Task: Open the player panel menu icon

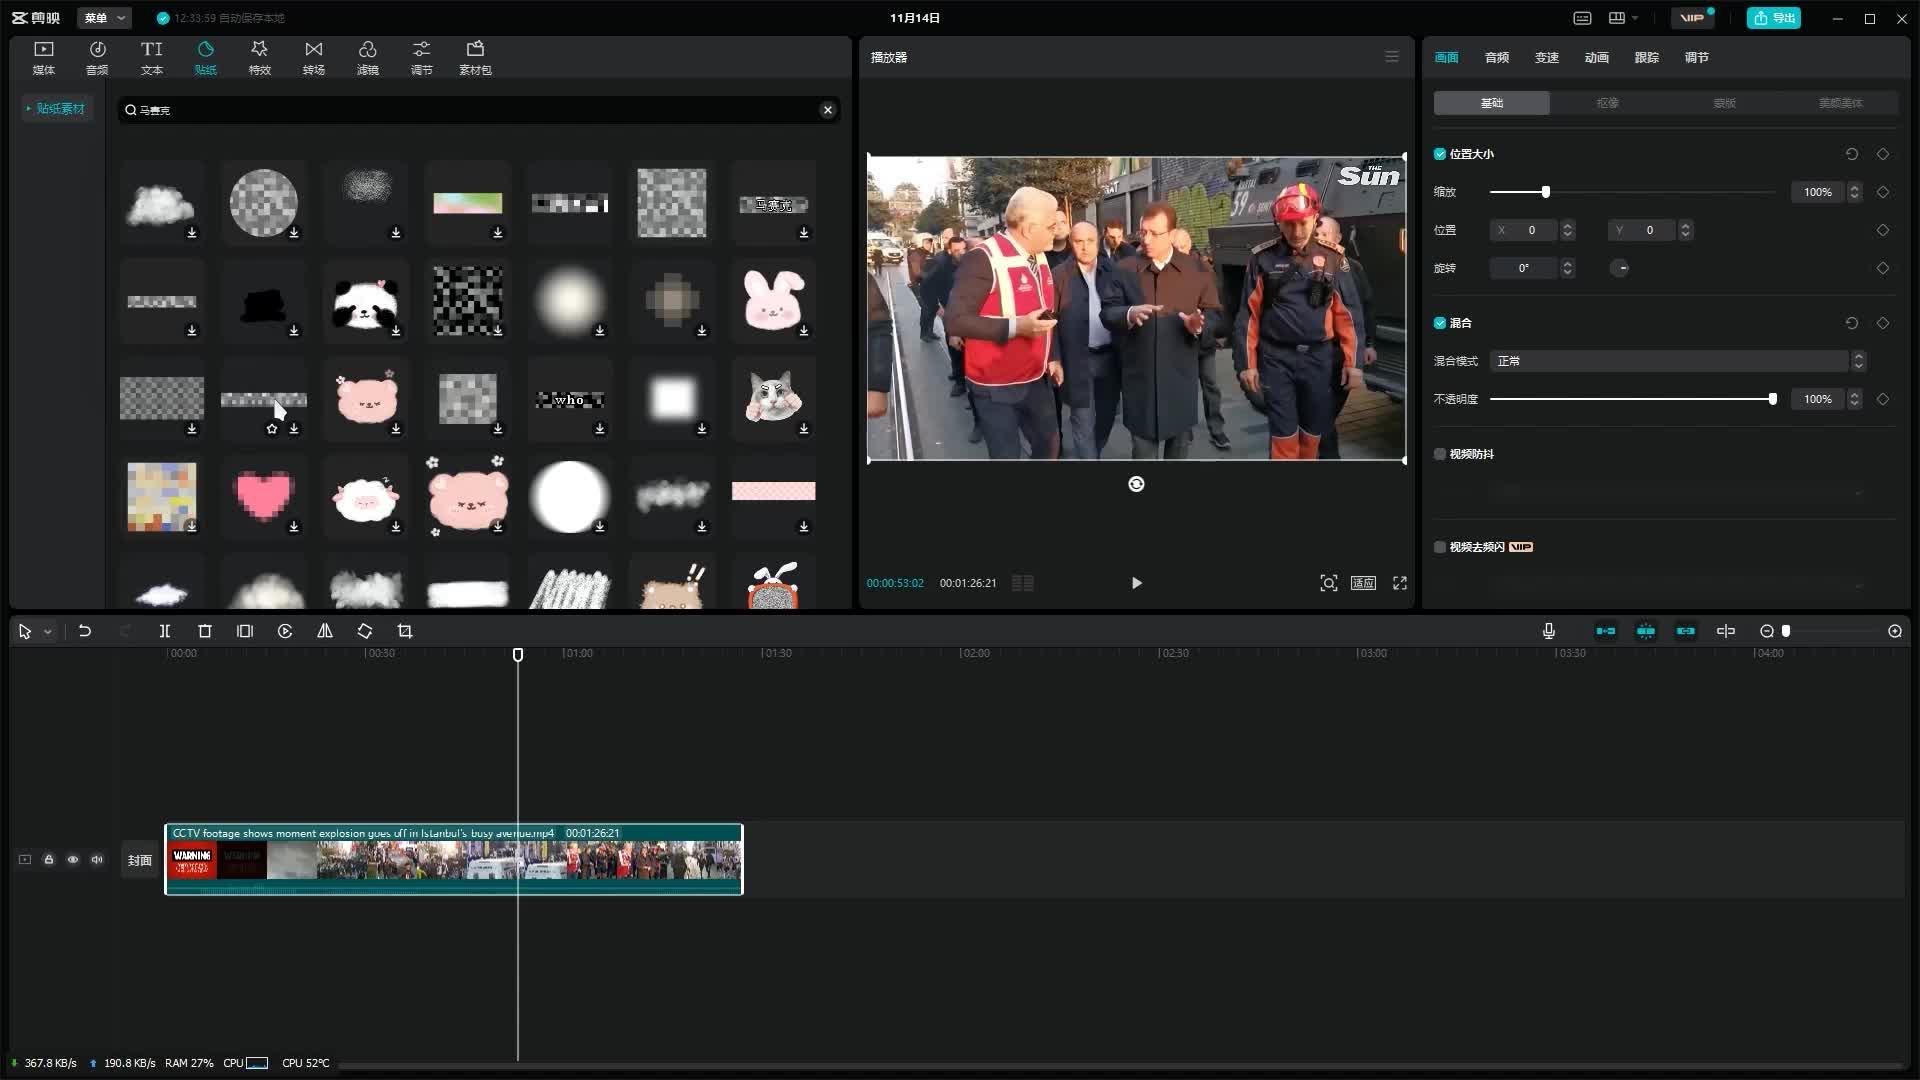Action: 1392,57
